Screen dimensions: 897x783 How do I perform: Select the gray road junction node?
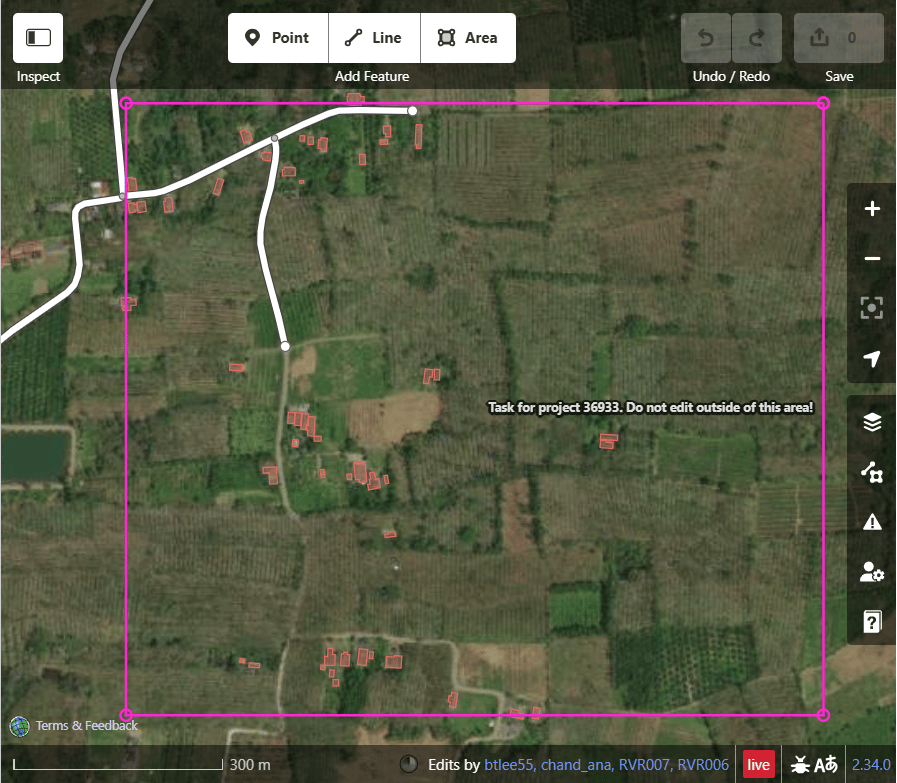click(x=275, y=138)
